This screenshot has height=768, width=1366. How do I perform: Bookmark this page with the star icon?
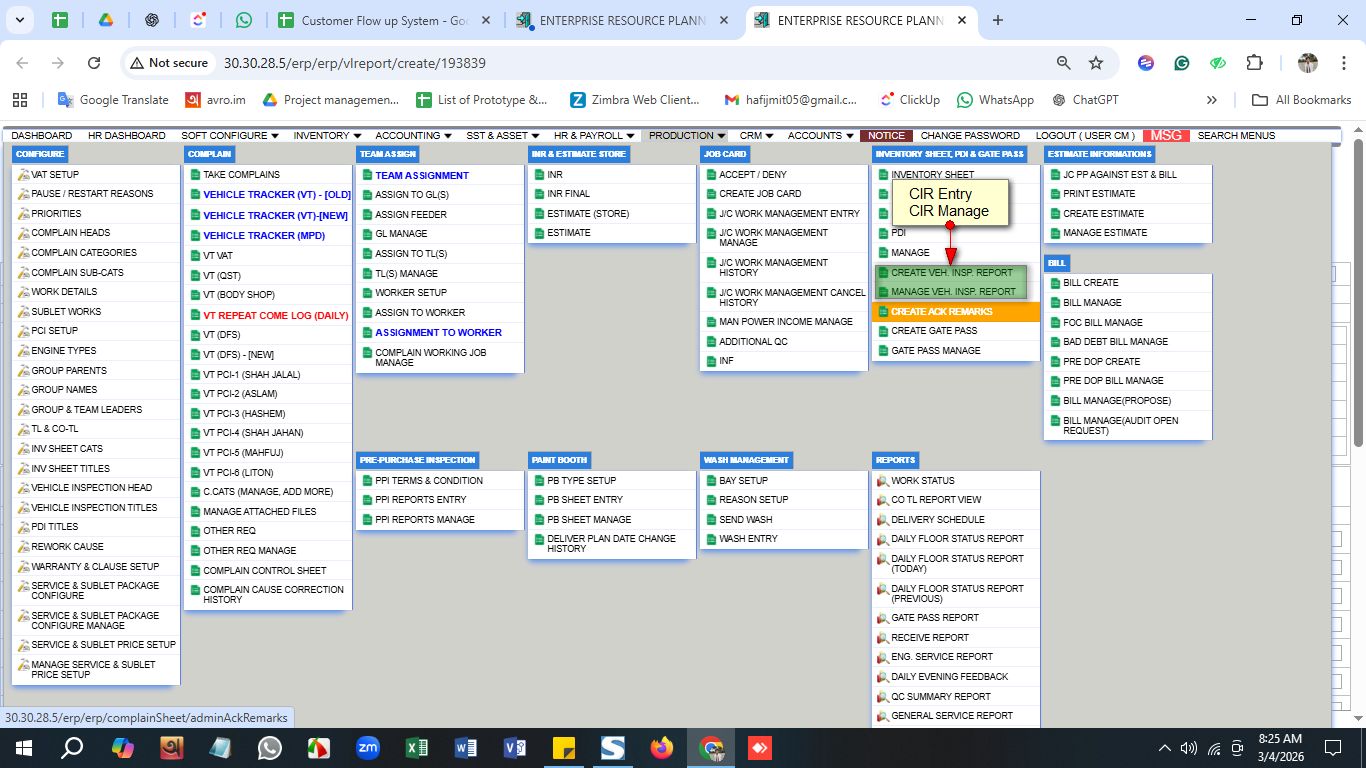(x=1096, y=63)
